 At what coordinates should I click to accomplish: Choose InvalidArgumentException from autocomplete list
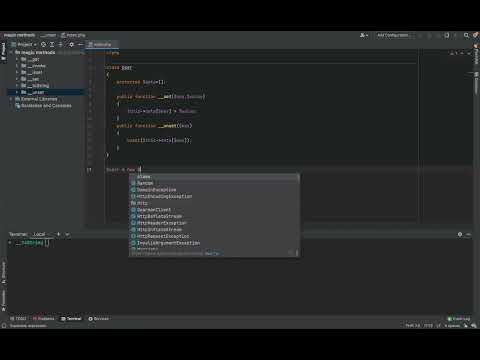[x=214, y=243]
